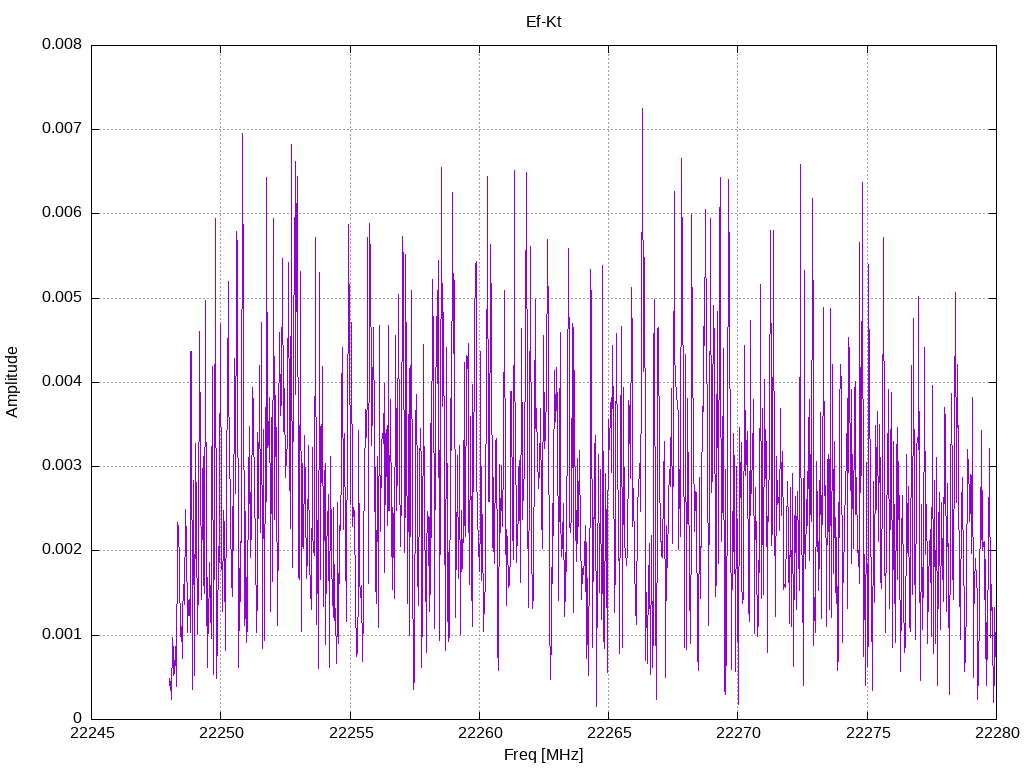The width and height of the screenshot is (1024, 768).
Task: Click the y-axis value 0.001
Action: 62,634
